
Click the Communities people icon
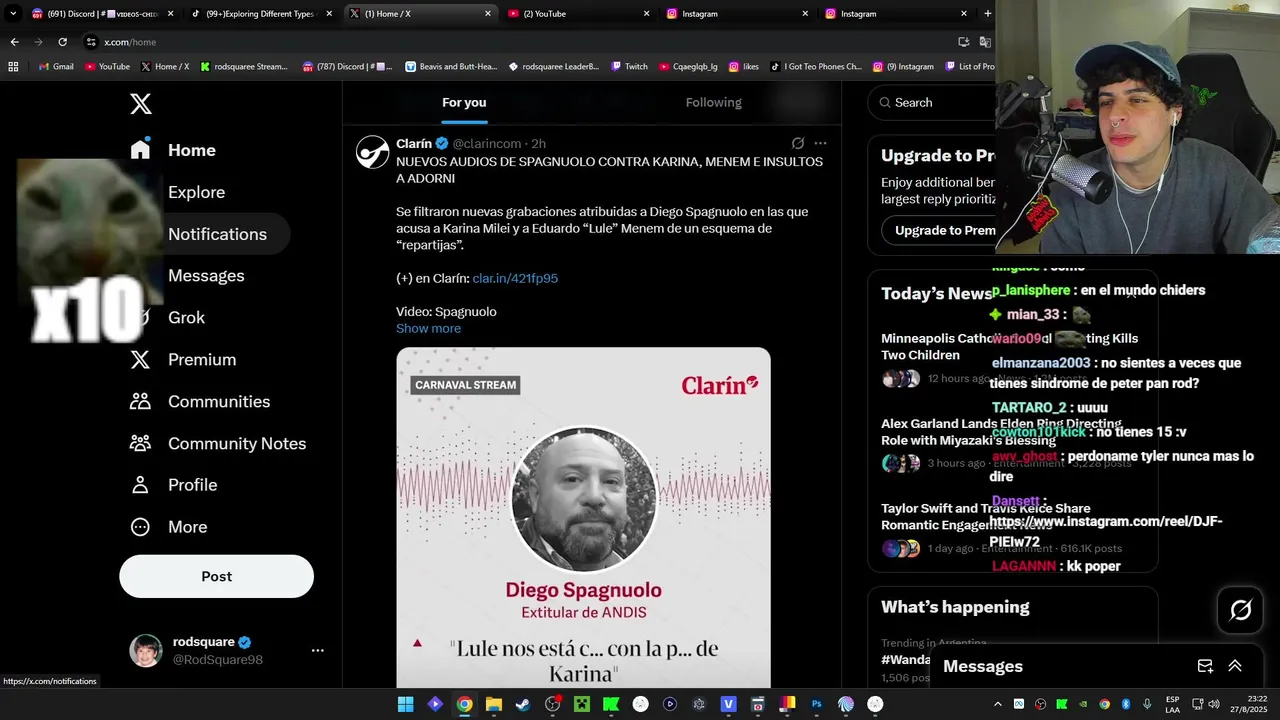(141, 402)
